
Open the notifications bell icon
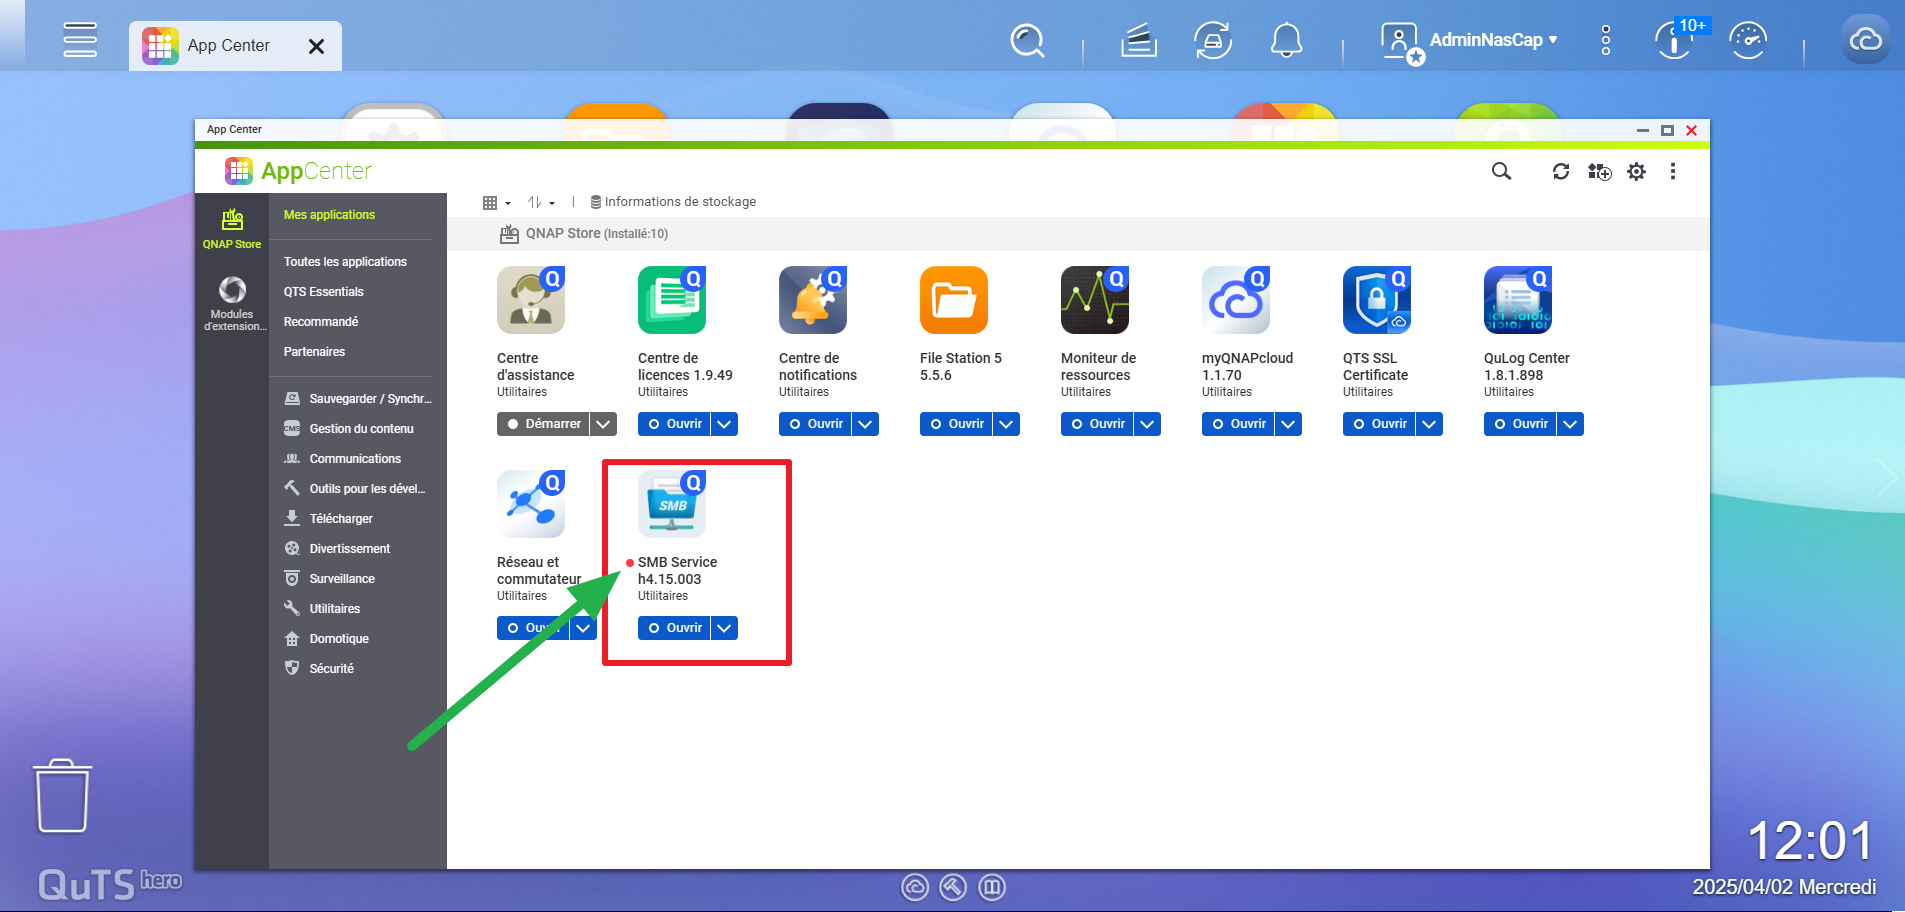(1286, 41)
